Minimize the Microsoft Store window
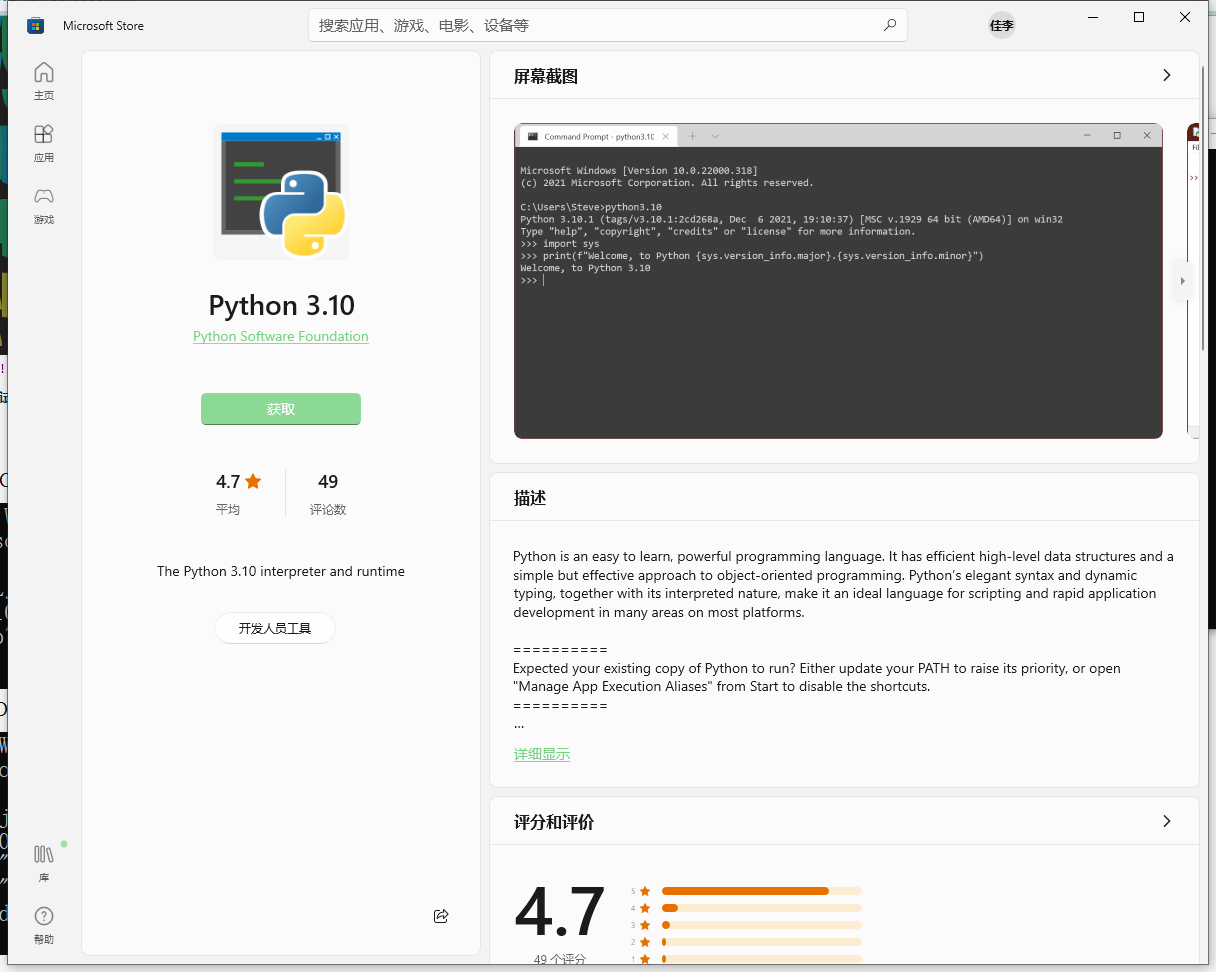 pyautogui.click(x=1093, y=17)
